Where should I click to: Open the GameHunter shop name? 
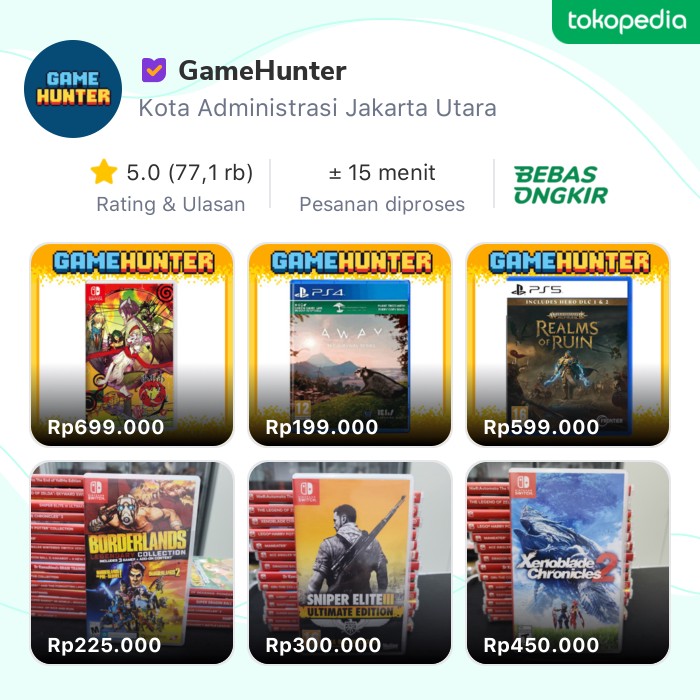[262, 71]
